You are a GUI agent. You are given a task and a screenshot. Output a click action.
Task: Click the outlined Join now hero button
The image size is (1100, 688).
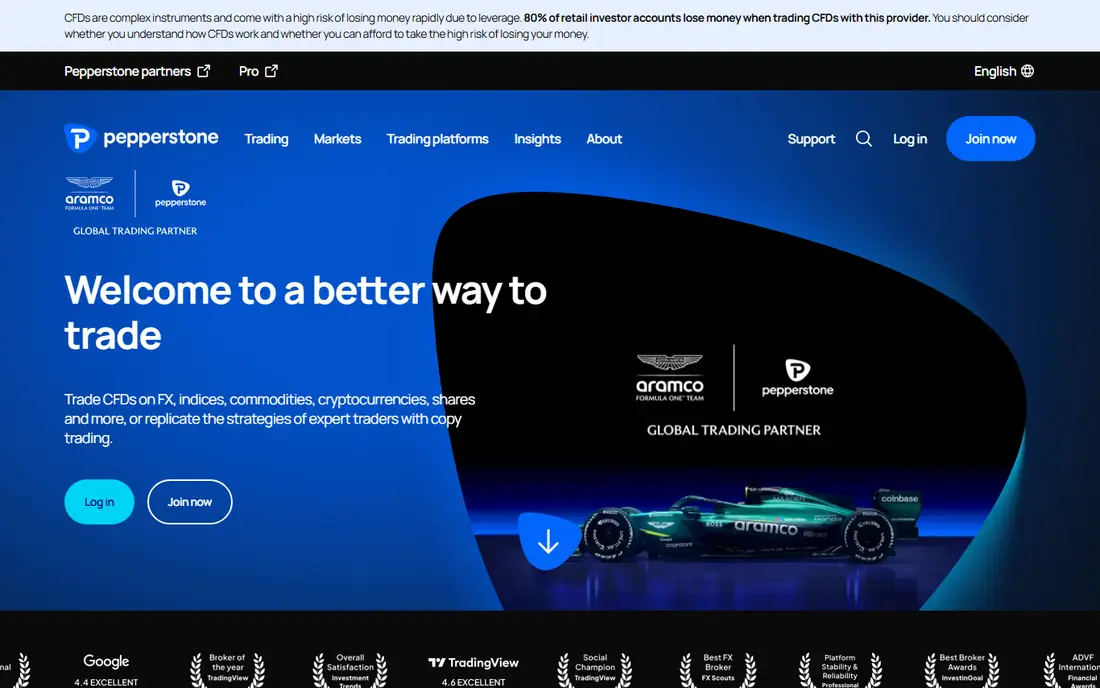(189, 502)
